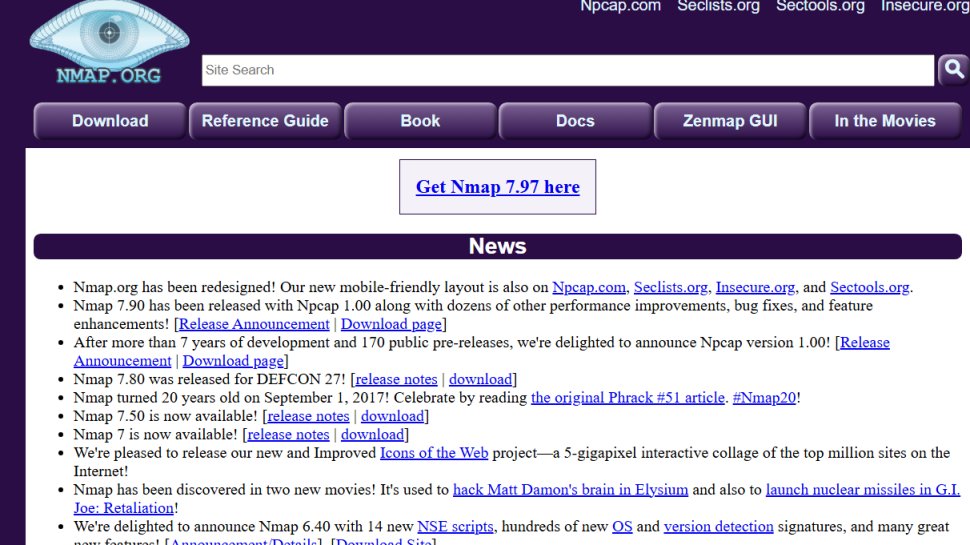This screenshot has height=545, width=970.
Task: Click the magnifying glass search button
Action: 953,70
